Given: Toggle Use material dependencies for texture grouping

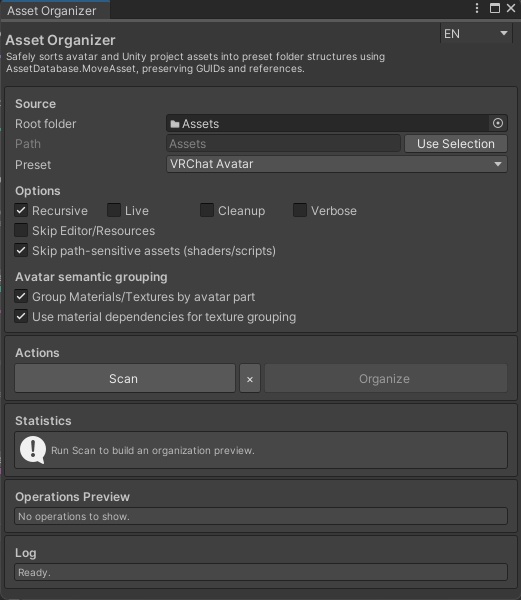Looking at the screenshot, I should coord(21,316).
